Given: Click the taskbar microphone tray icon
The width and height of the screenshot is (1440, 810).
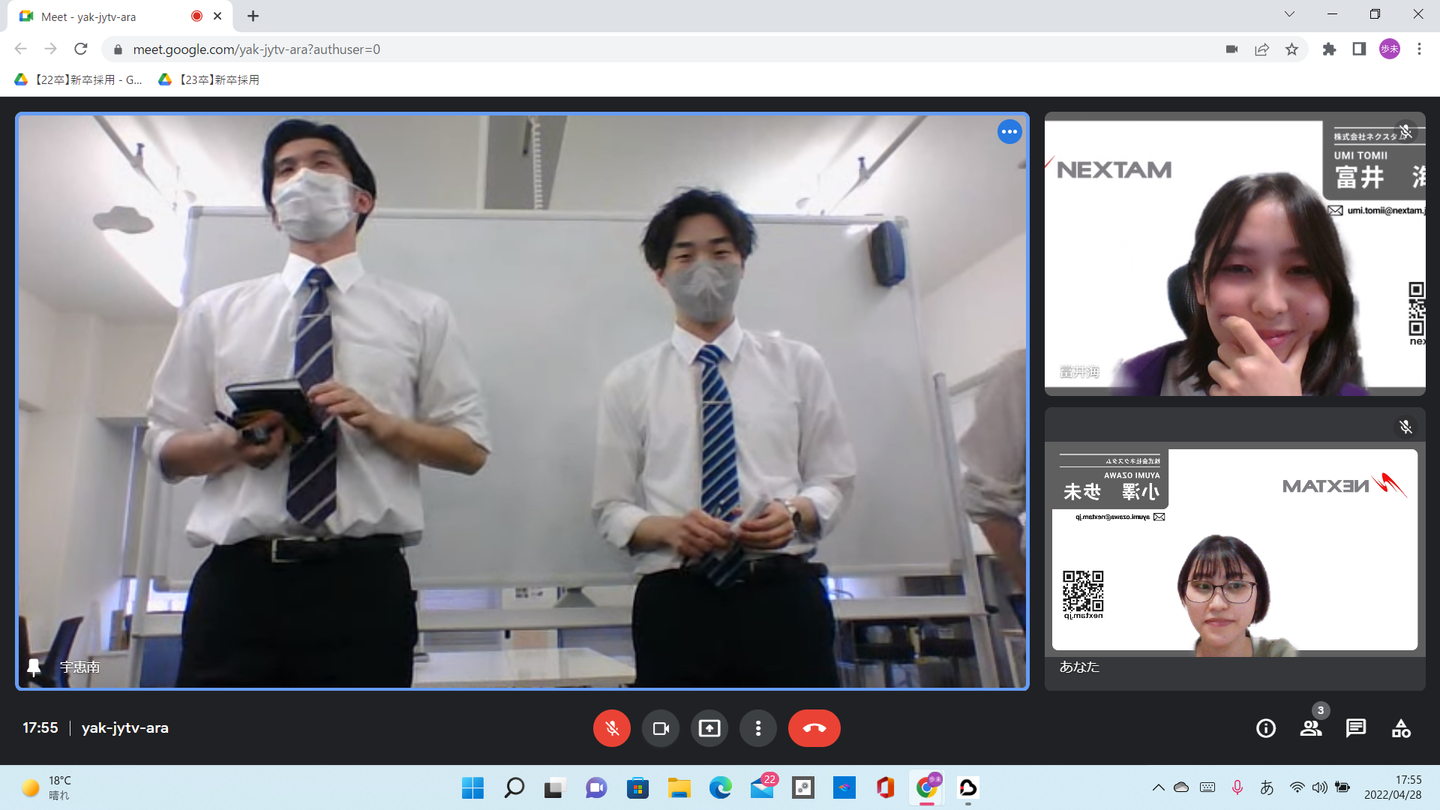Looking at the screenshot, I should coord(1237,788).
